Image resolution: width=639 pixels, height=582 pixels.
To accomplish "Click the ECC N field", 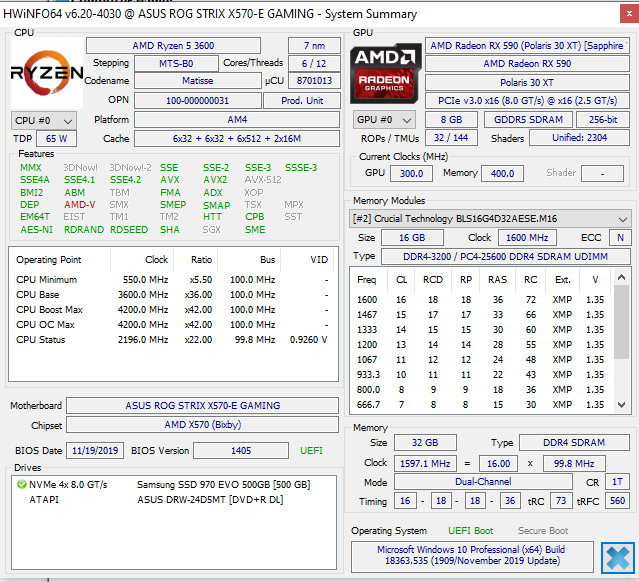I will [x=620, y=238].
